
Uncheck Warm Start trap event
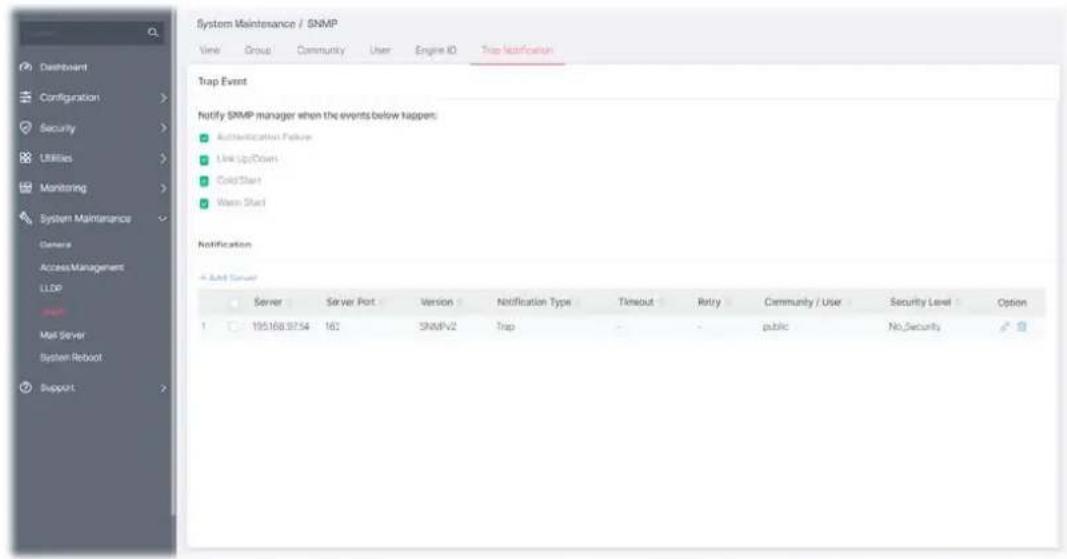tap(203, 204)
